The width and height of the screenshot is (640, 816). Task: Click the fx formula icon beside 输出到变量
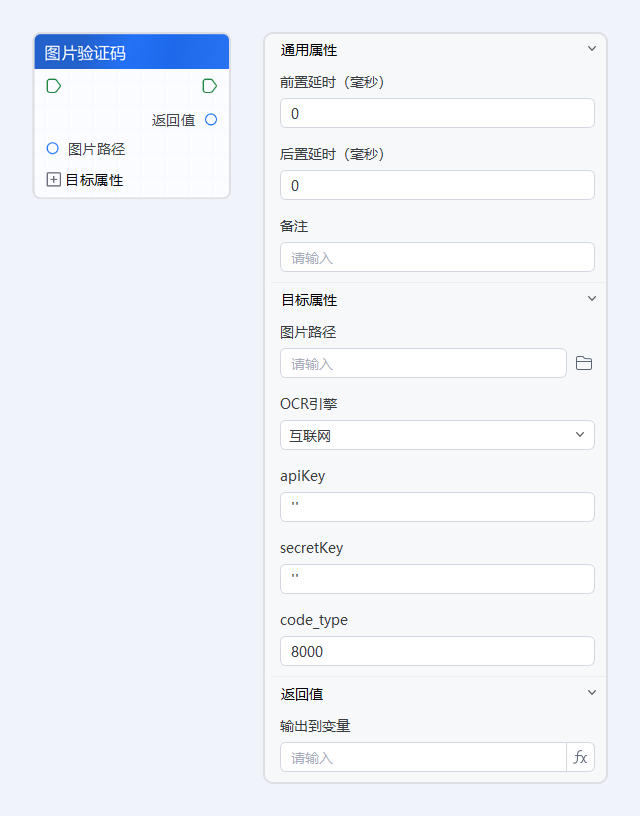580,757
